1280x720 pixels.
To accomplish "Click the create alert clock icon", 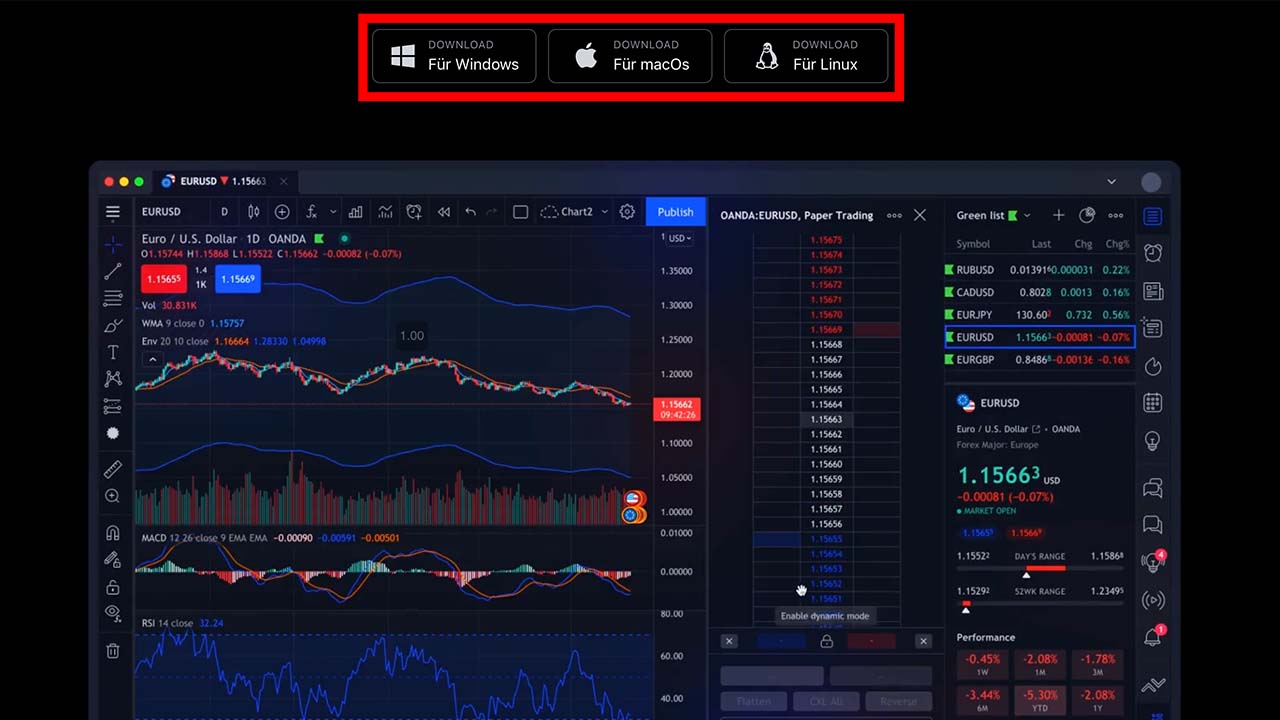I will coord(414,212).
